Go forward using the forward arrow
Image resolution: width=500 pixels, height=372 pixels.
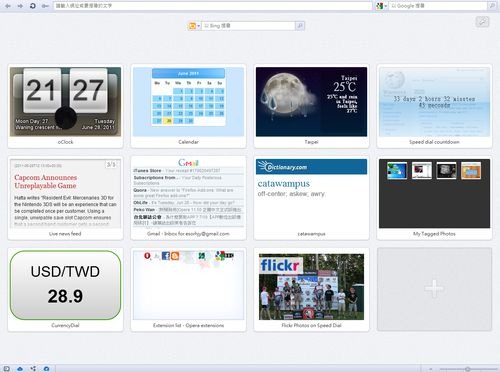[20, 6]
